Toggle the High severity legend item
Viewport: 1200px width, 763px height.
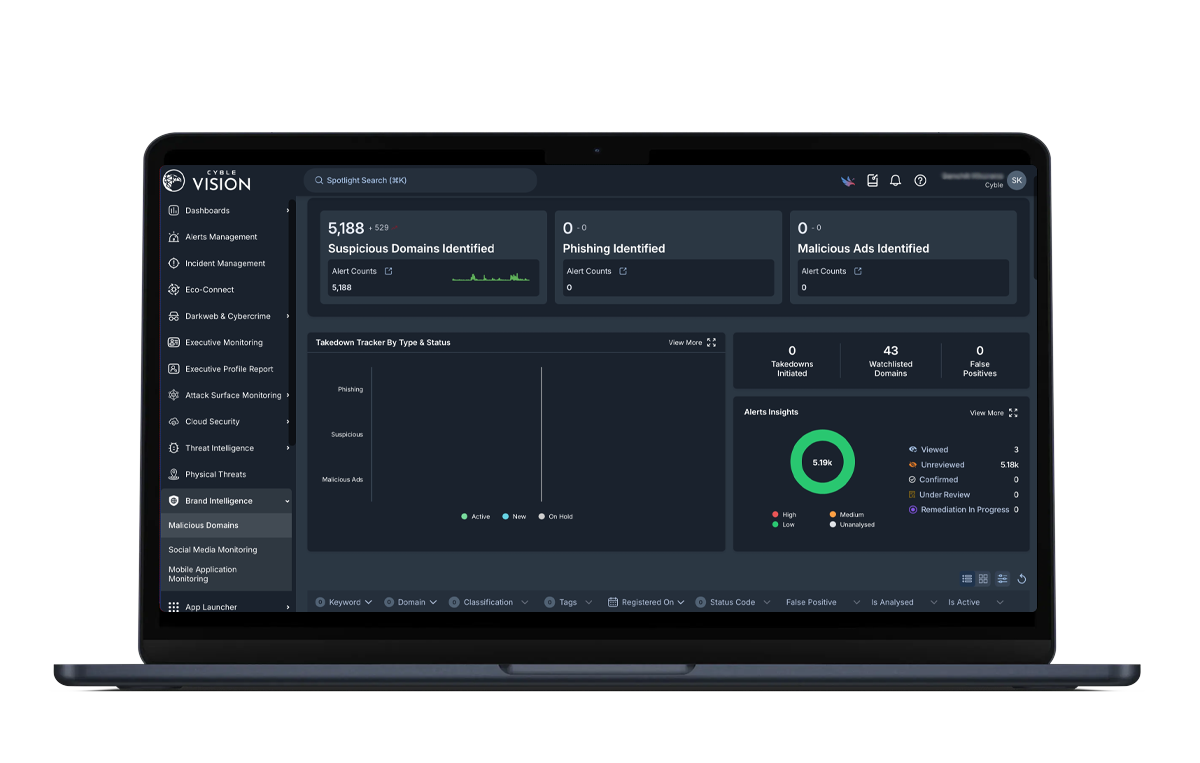click(784, 515)
